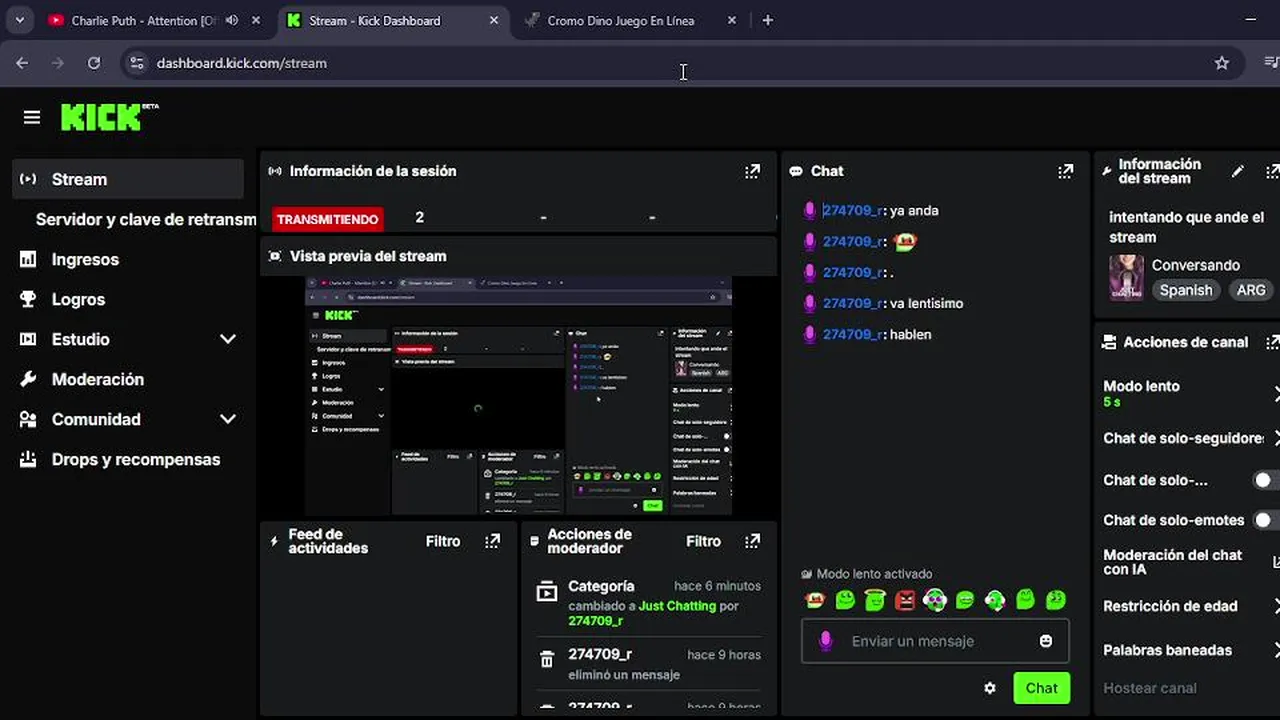Click the green Chat send button

point(1041,688)
